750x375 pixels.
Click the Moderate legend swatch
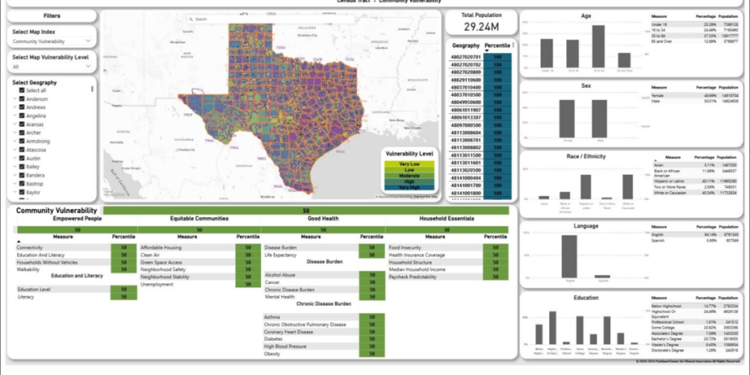click(x=409, y=176)
